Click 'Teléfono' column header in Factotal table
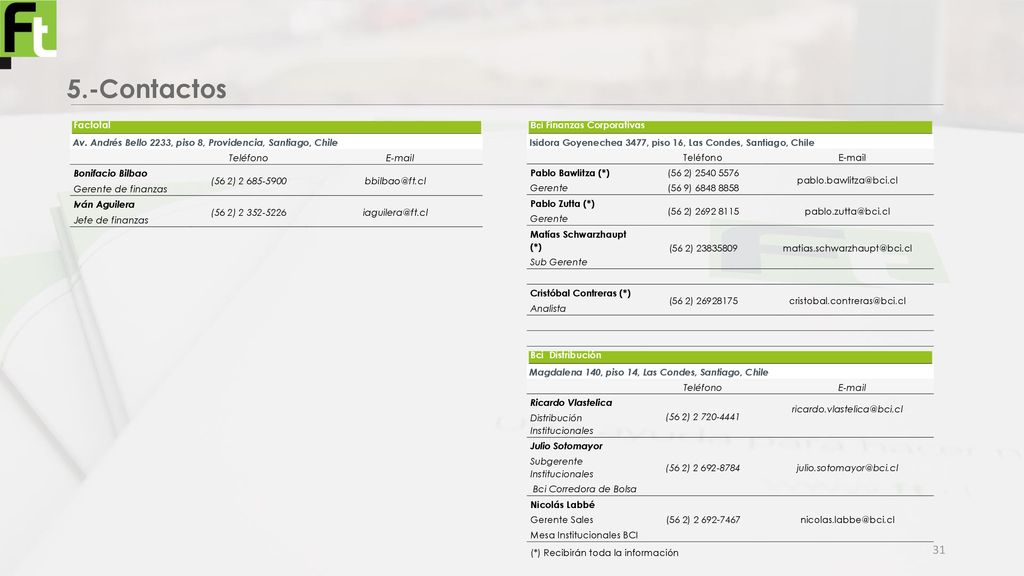 248,158
